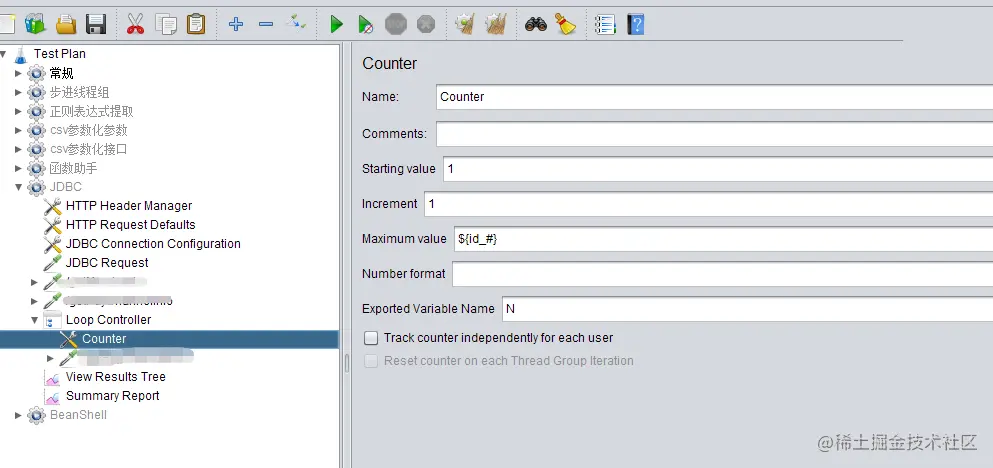Image resolution: width=993 pixels, height=468 pixels.
Task: Collapse all nodes with minus icon
Action: [266, 24]
